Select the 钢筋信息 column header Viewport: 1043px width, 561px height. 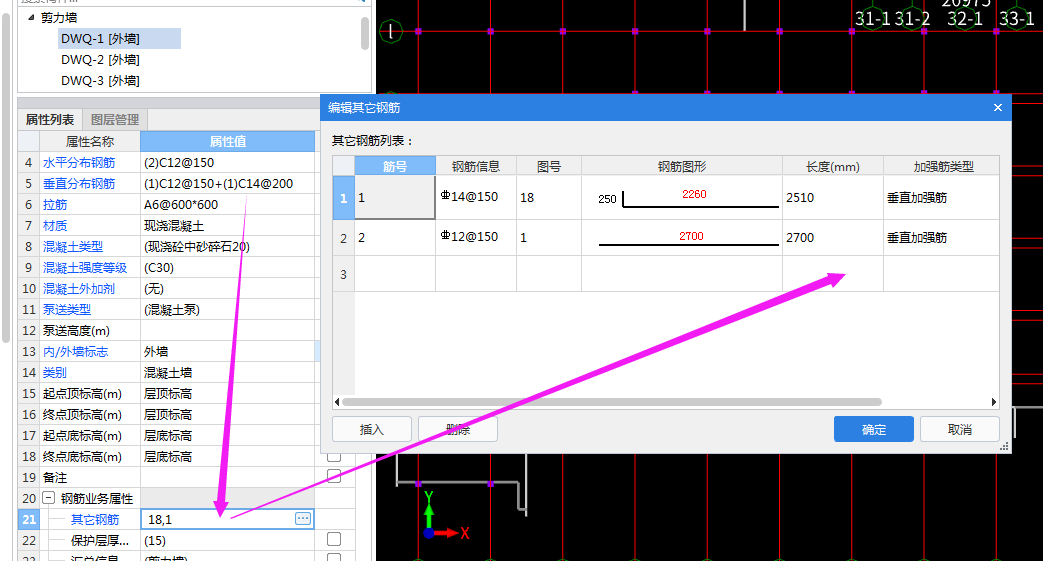click(x=476, y=166)
